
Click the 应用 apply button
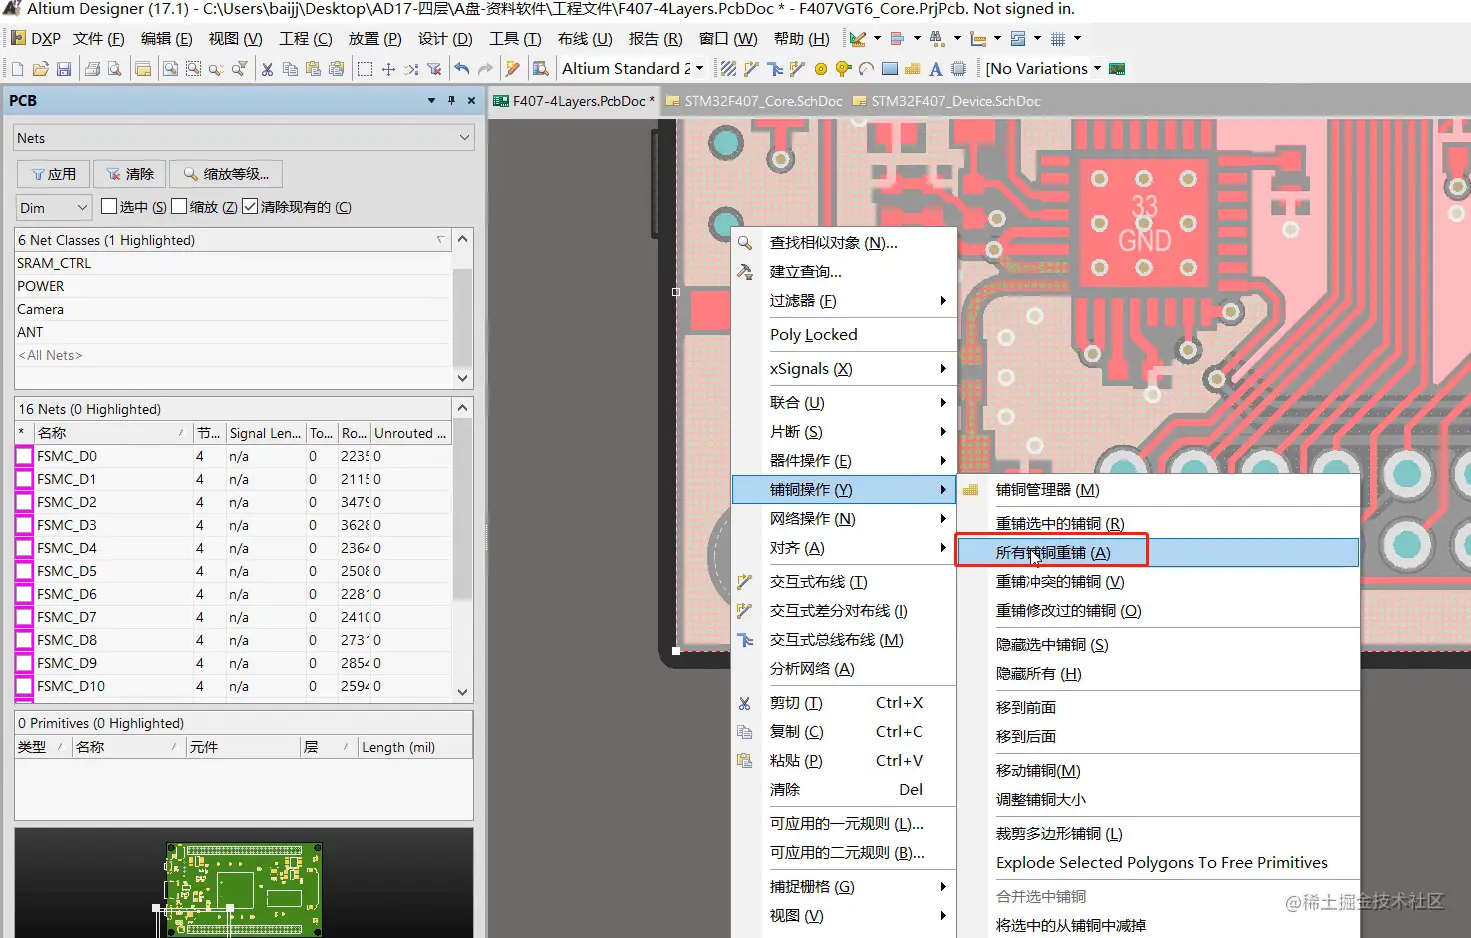click(53, 174)
